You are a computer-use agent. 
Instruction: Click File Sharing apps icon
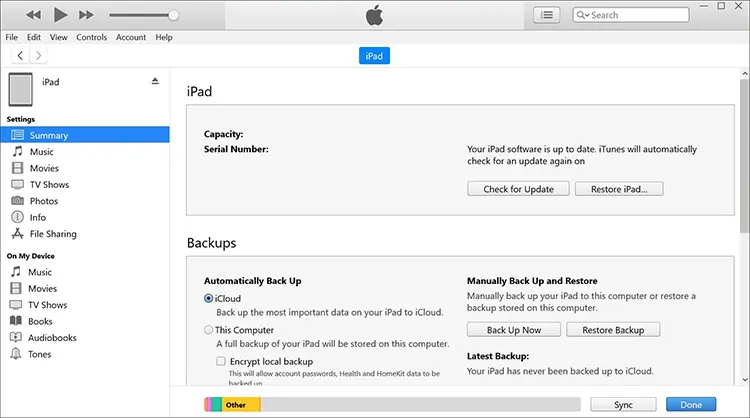pyautogui.click(x=17, y=233)
